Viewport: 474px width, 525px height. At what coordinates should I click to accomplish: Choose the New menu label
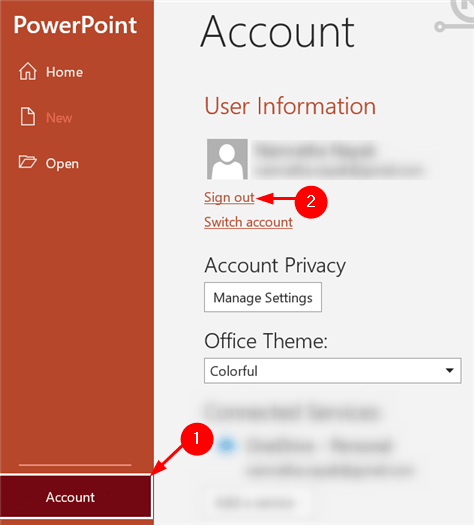59,118
